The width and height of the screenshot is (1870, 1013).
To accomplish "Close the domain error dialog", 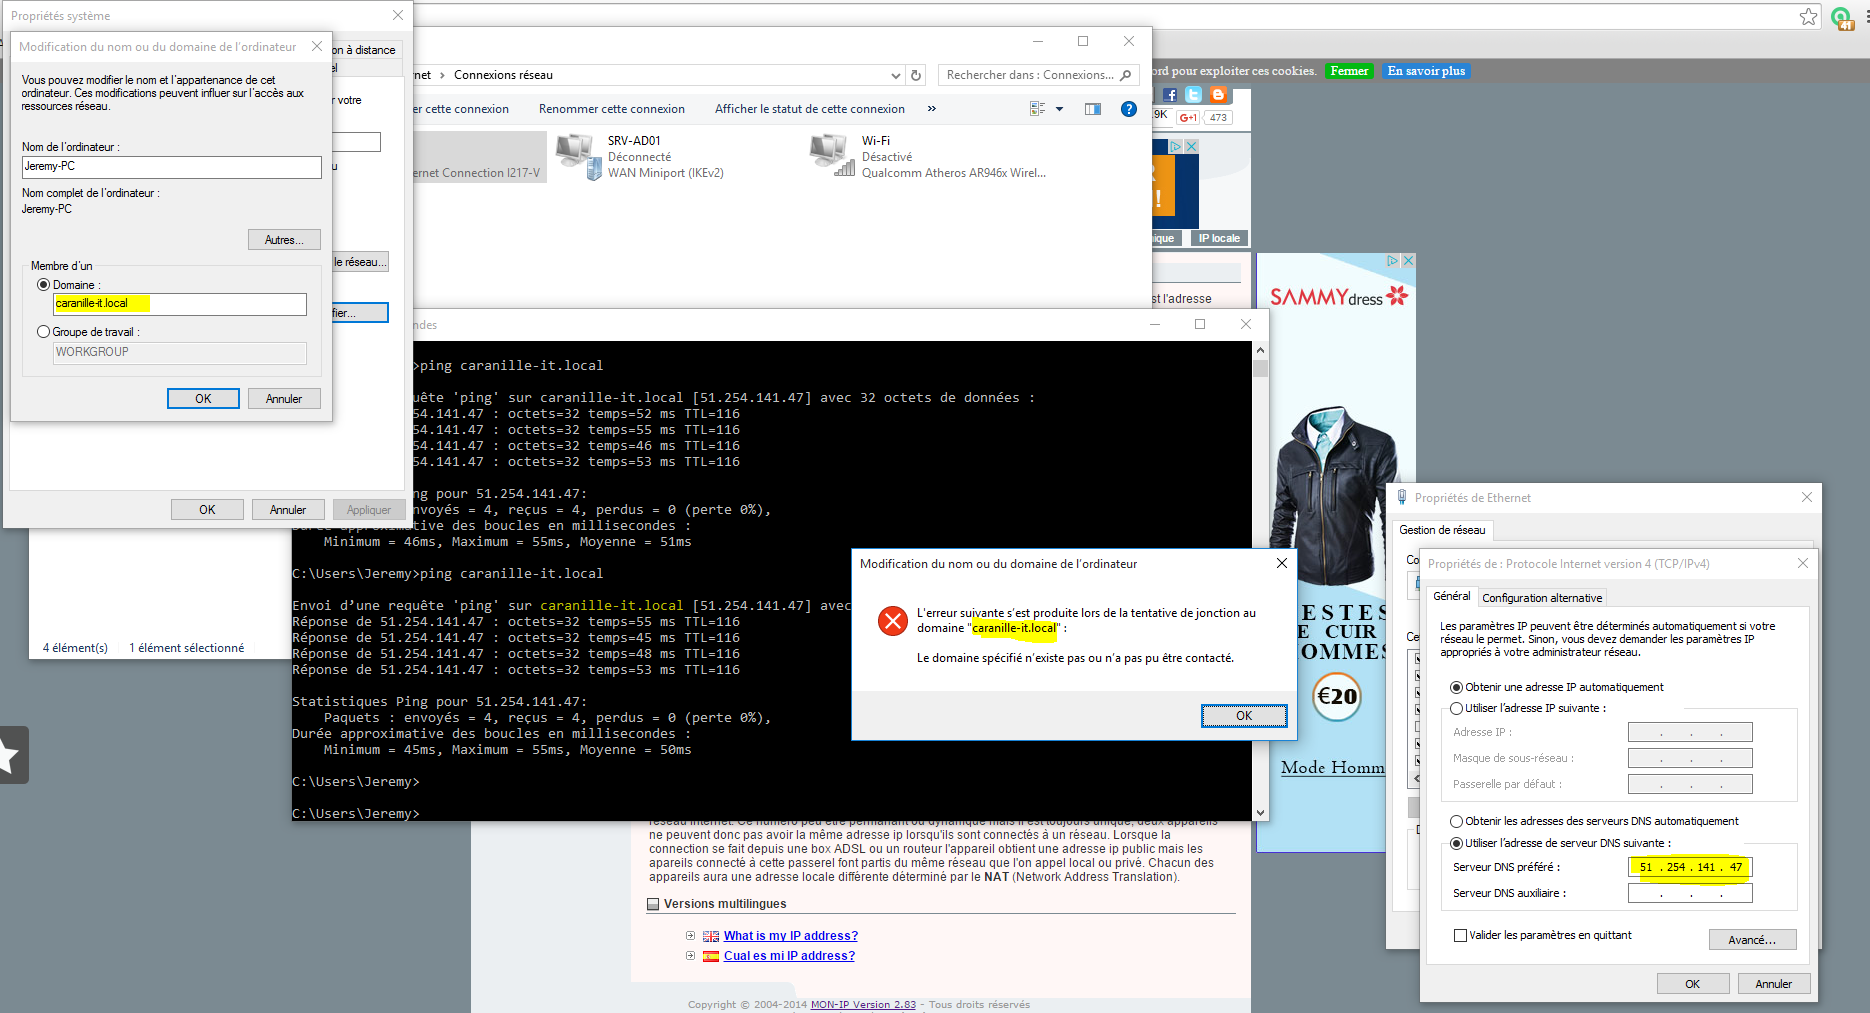I will pos(1282,564).
